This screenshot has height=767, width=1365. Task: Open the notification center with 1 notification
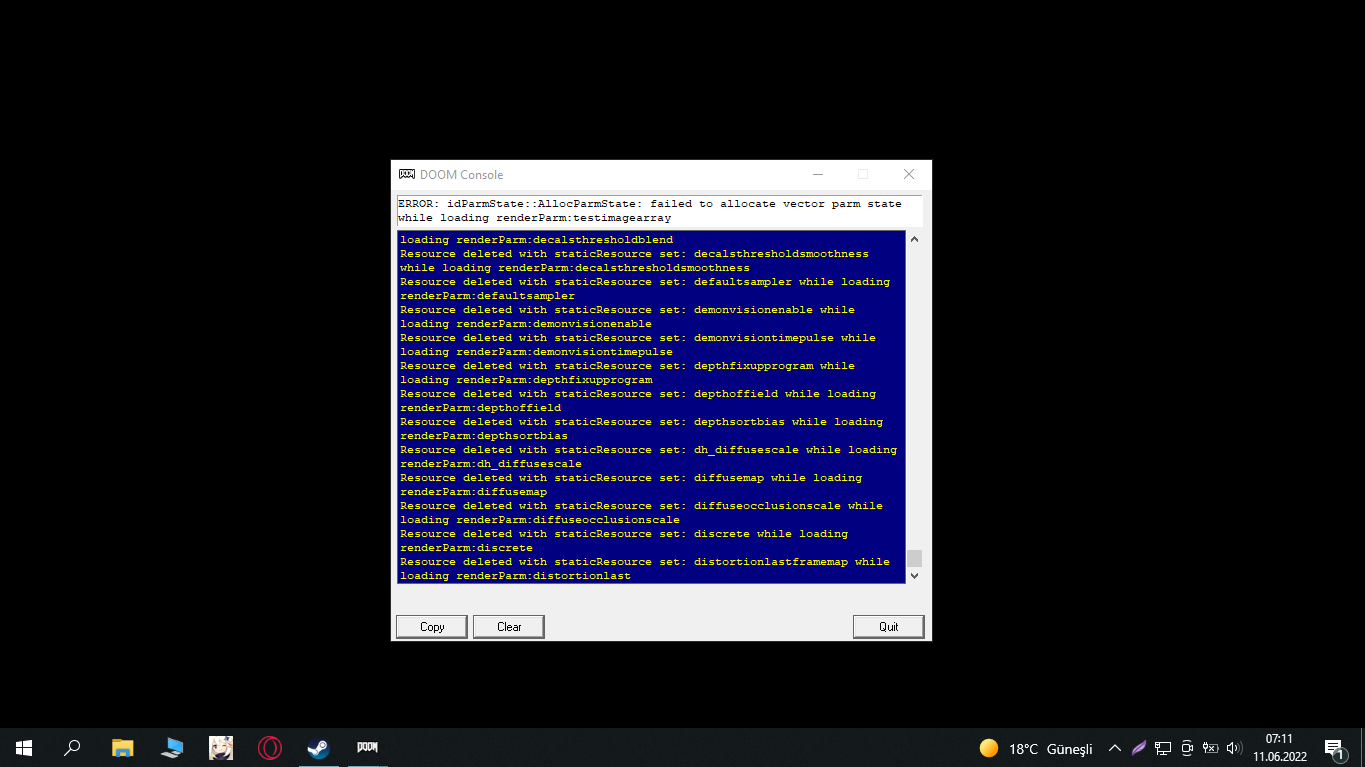point(1334,748)
